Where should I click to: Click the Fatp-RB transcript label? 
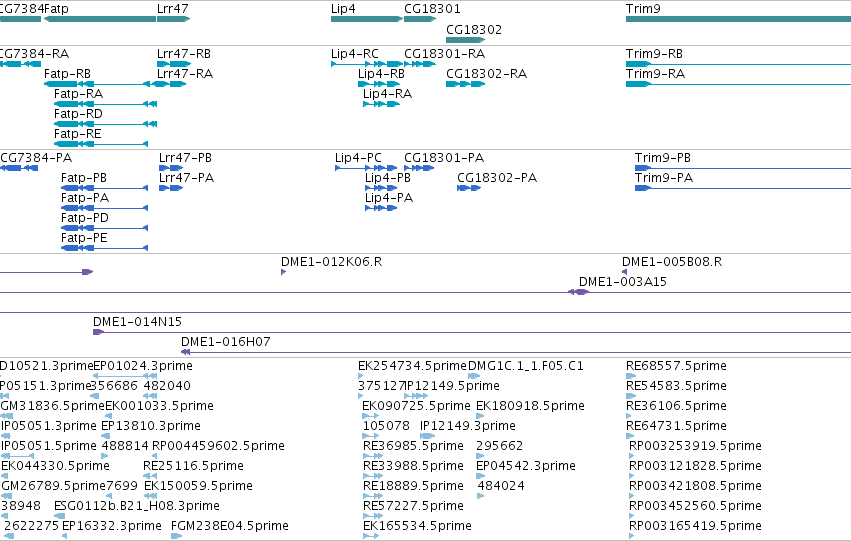coord(67,74)
